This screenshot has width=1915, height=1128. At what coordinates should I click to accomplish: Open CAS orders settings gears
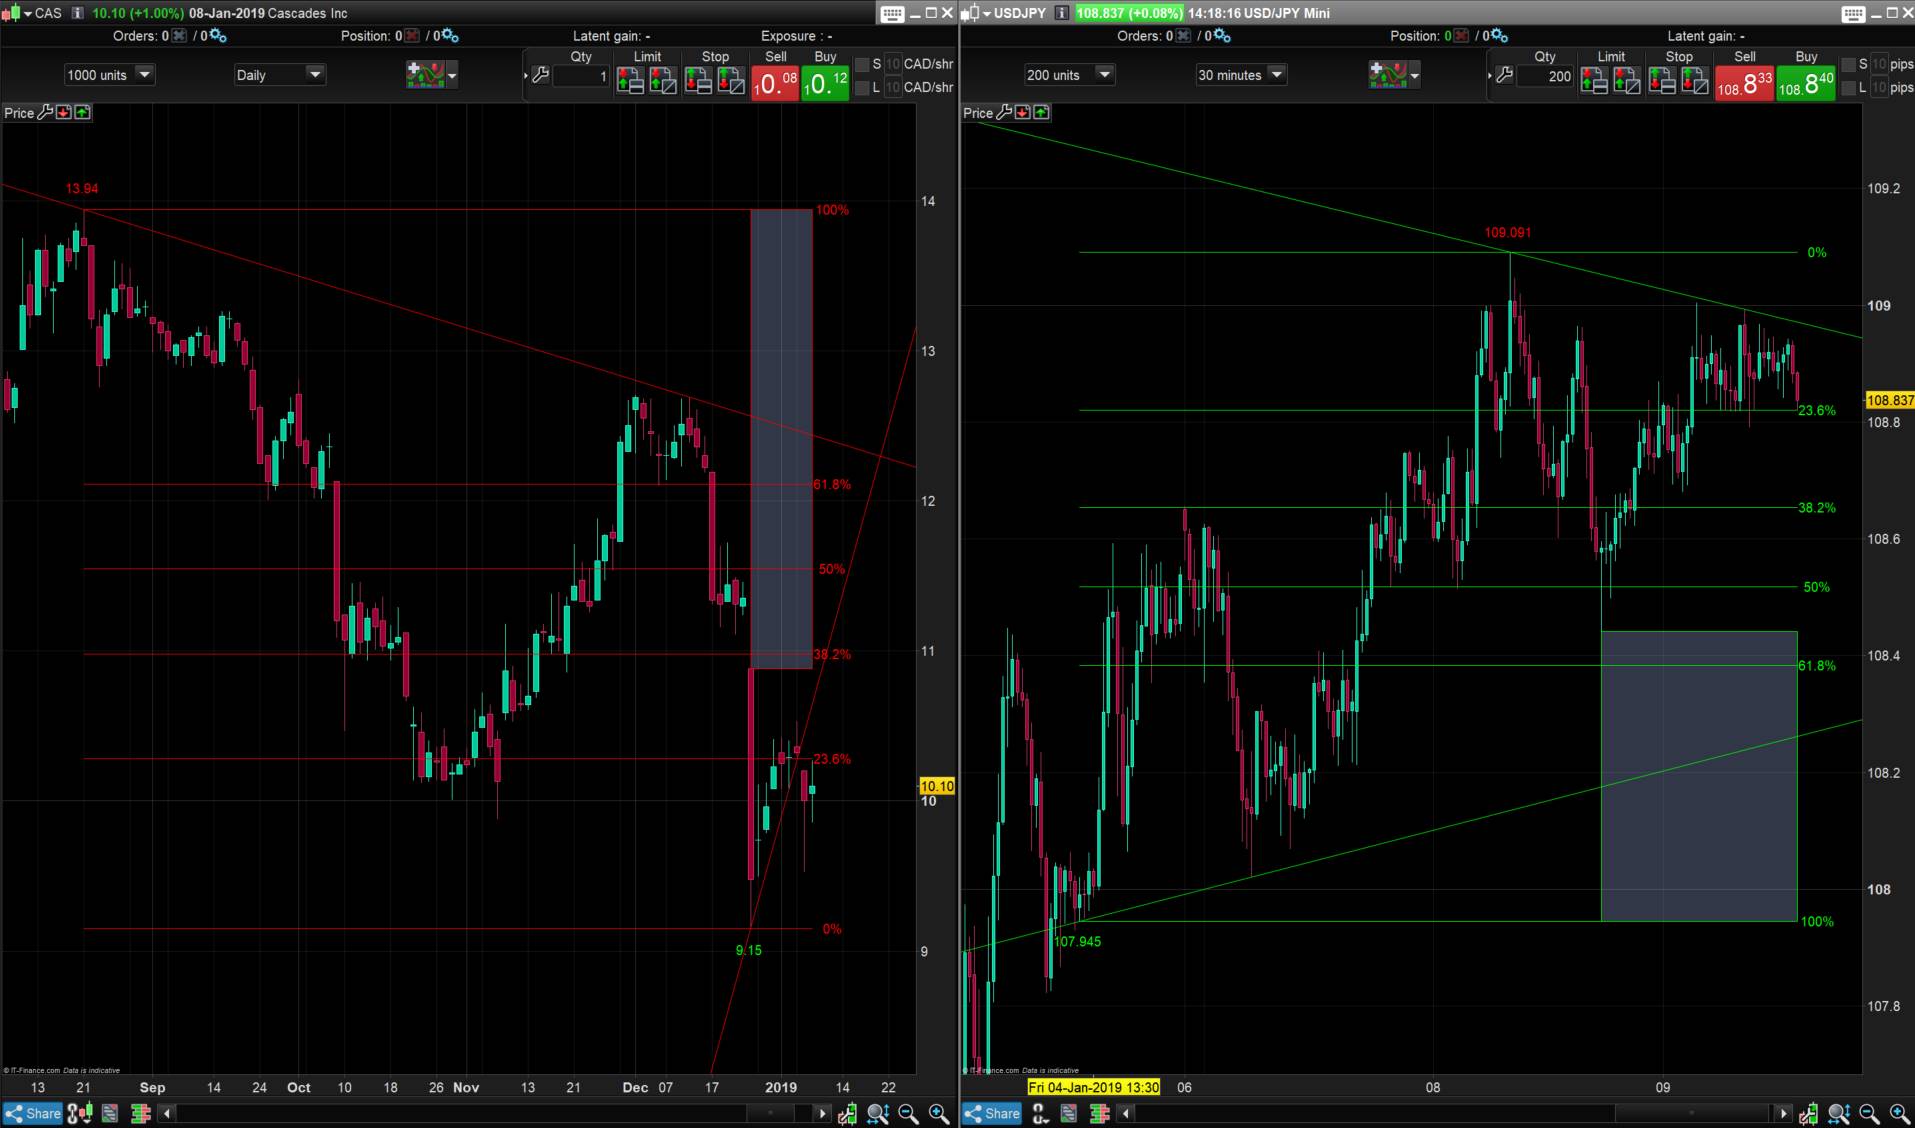(x=216, y=36)
